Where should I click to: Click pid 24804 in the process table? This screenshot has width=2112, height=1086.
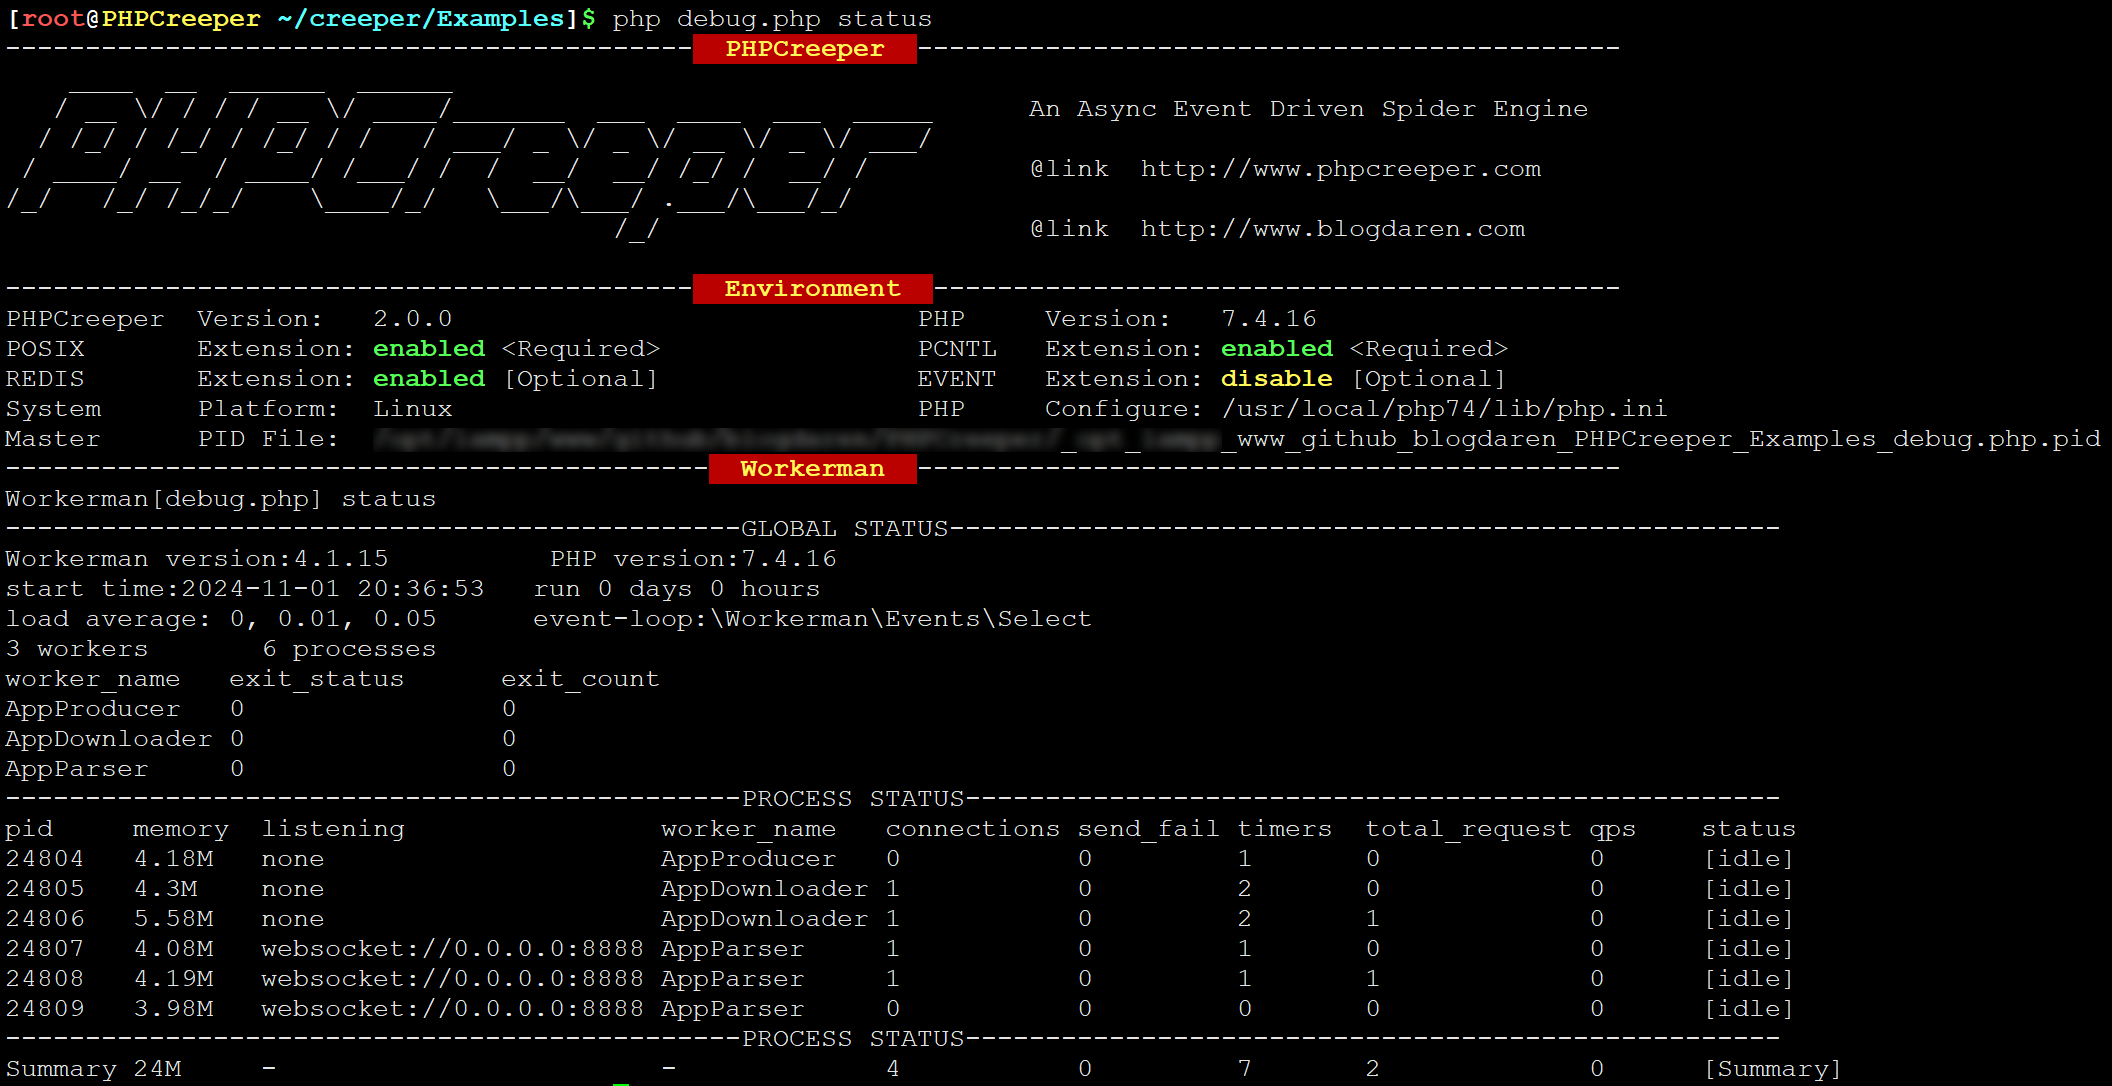pos(45,859)
